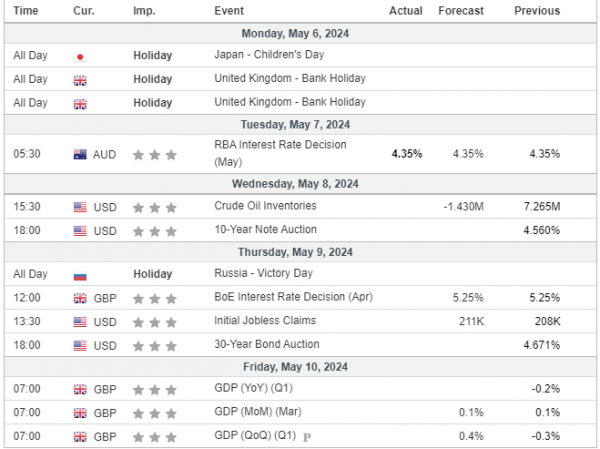Click the importance stars for 30-Year Bond Auction
This screenshot has height=449, width=600.
155,346
